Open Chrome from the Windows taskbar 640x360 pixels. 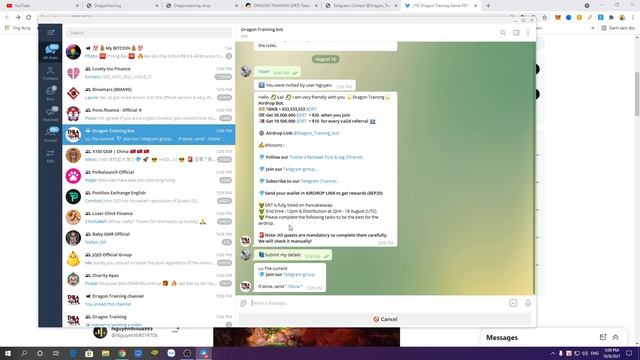(x=122, y=353)
